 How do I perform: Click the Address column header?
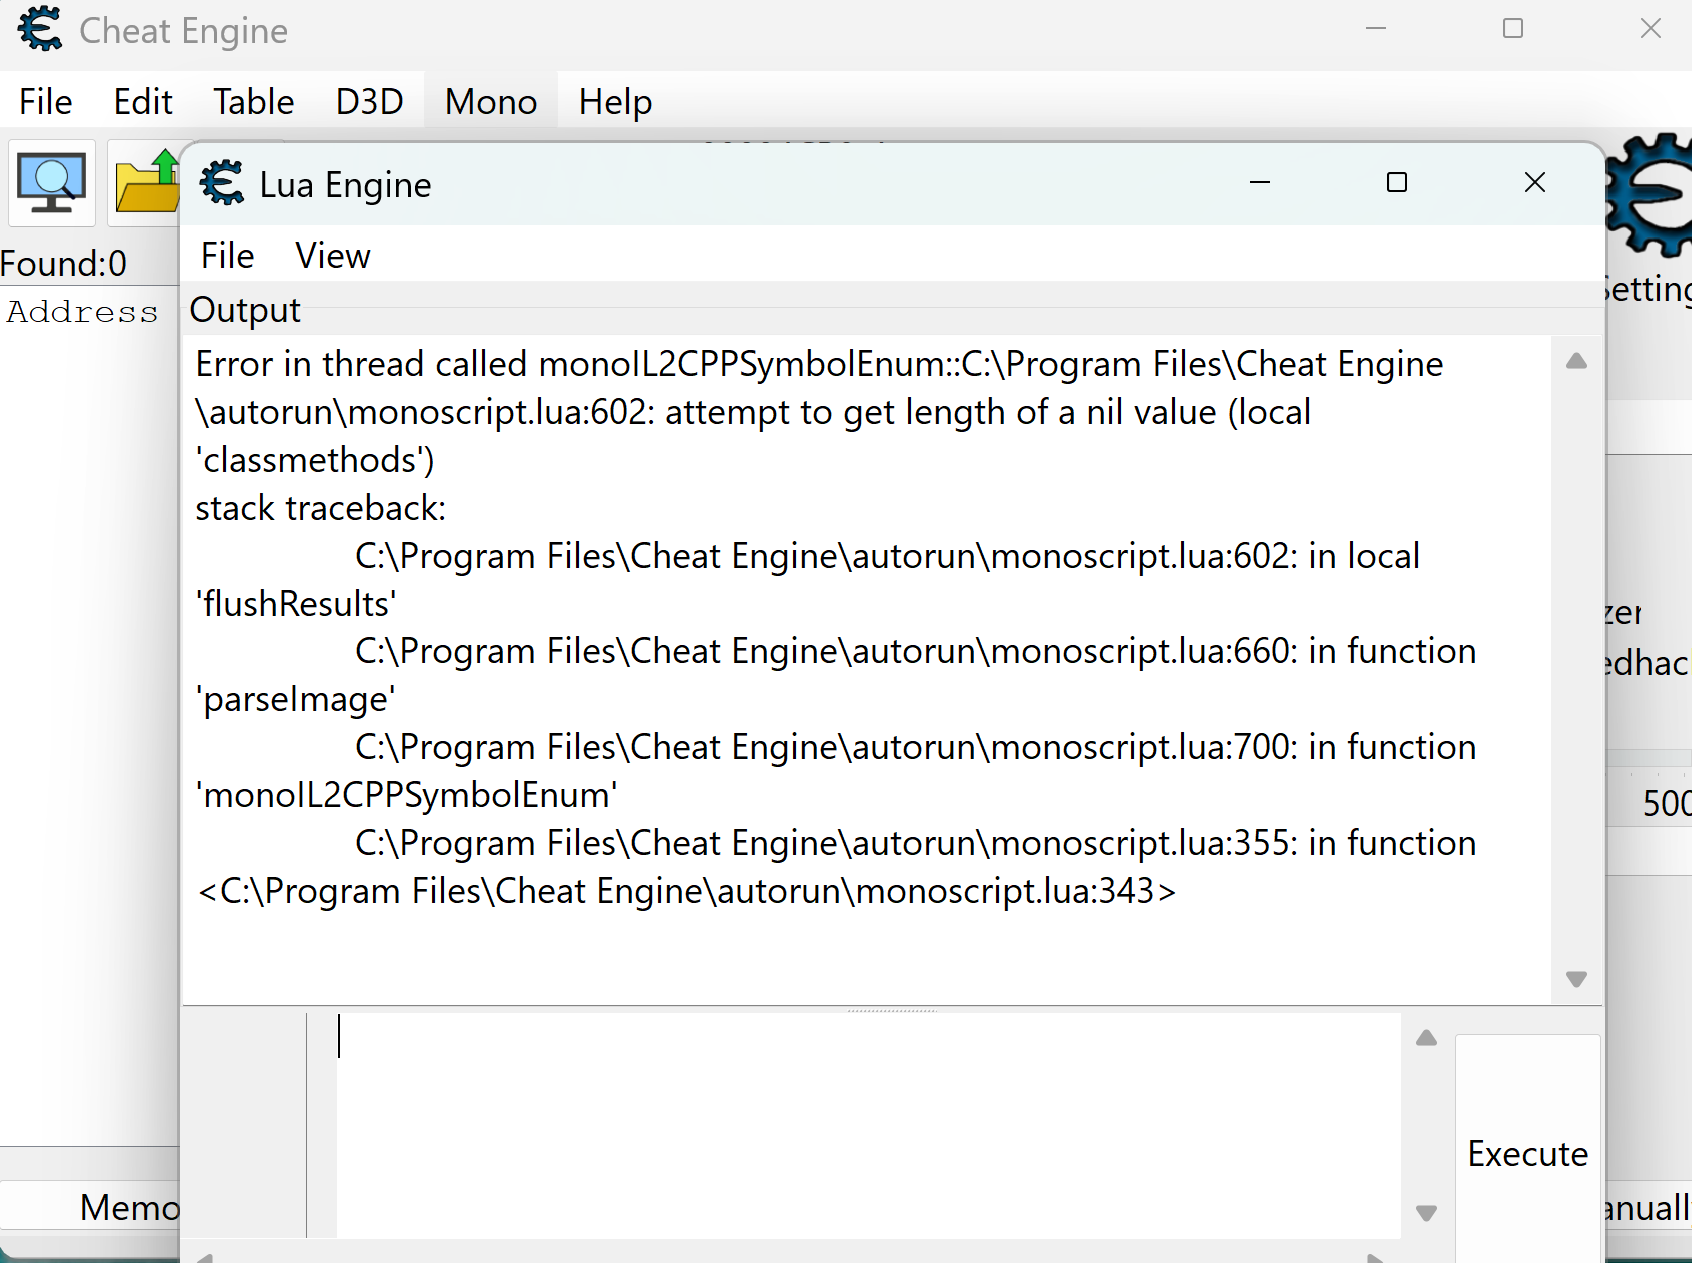point(83,312)
